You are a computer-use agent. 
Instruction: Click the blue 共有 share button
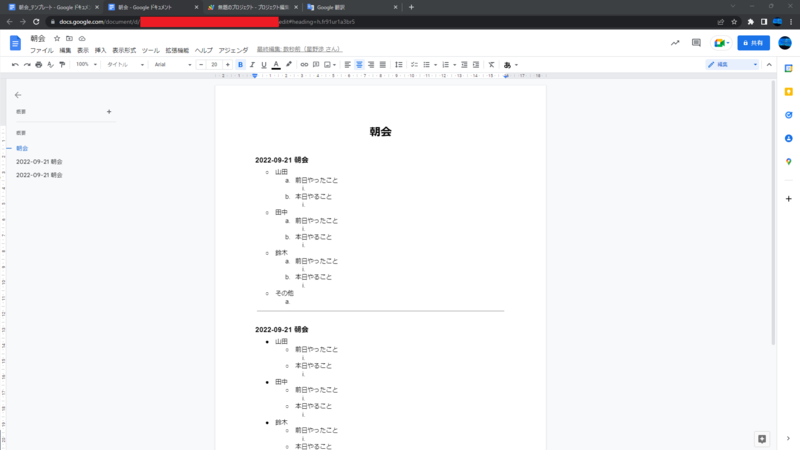pyautogui.click(x=754, y=43)
